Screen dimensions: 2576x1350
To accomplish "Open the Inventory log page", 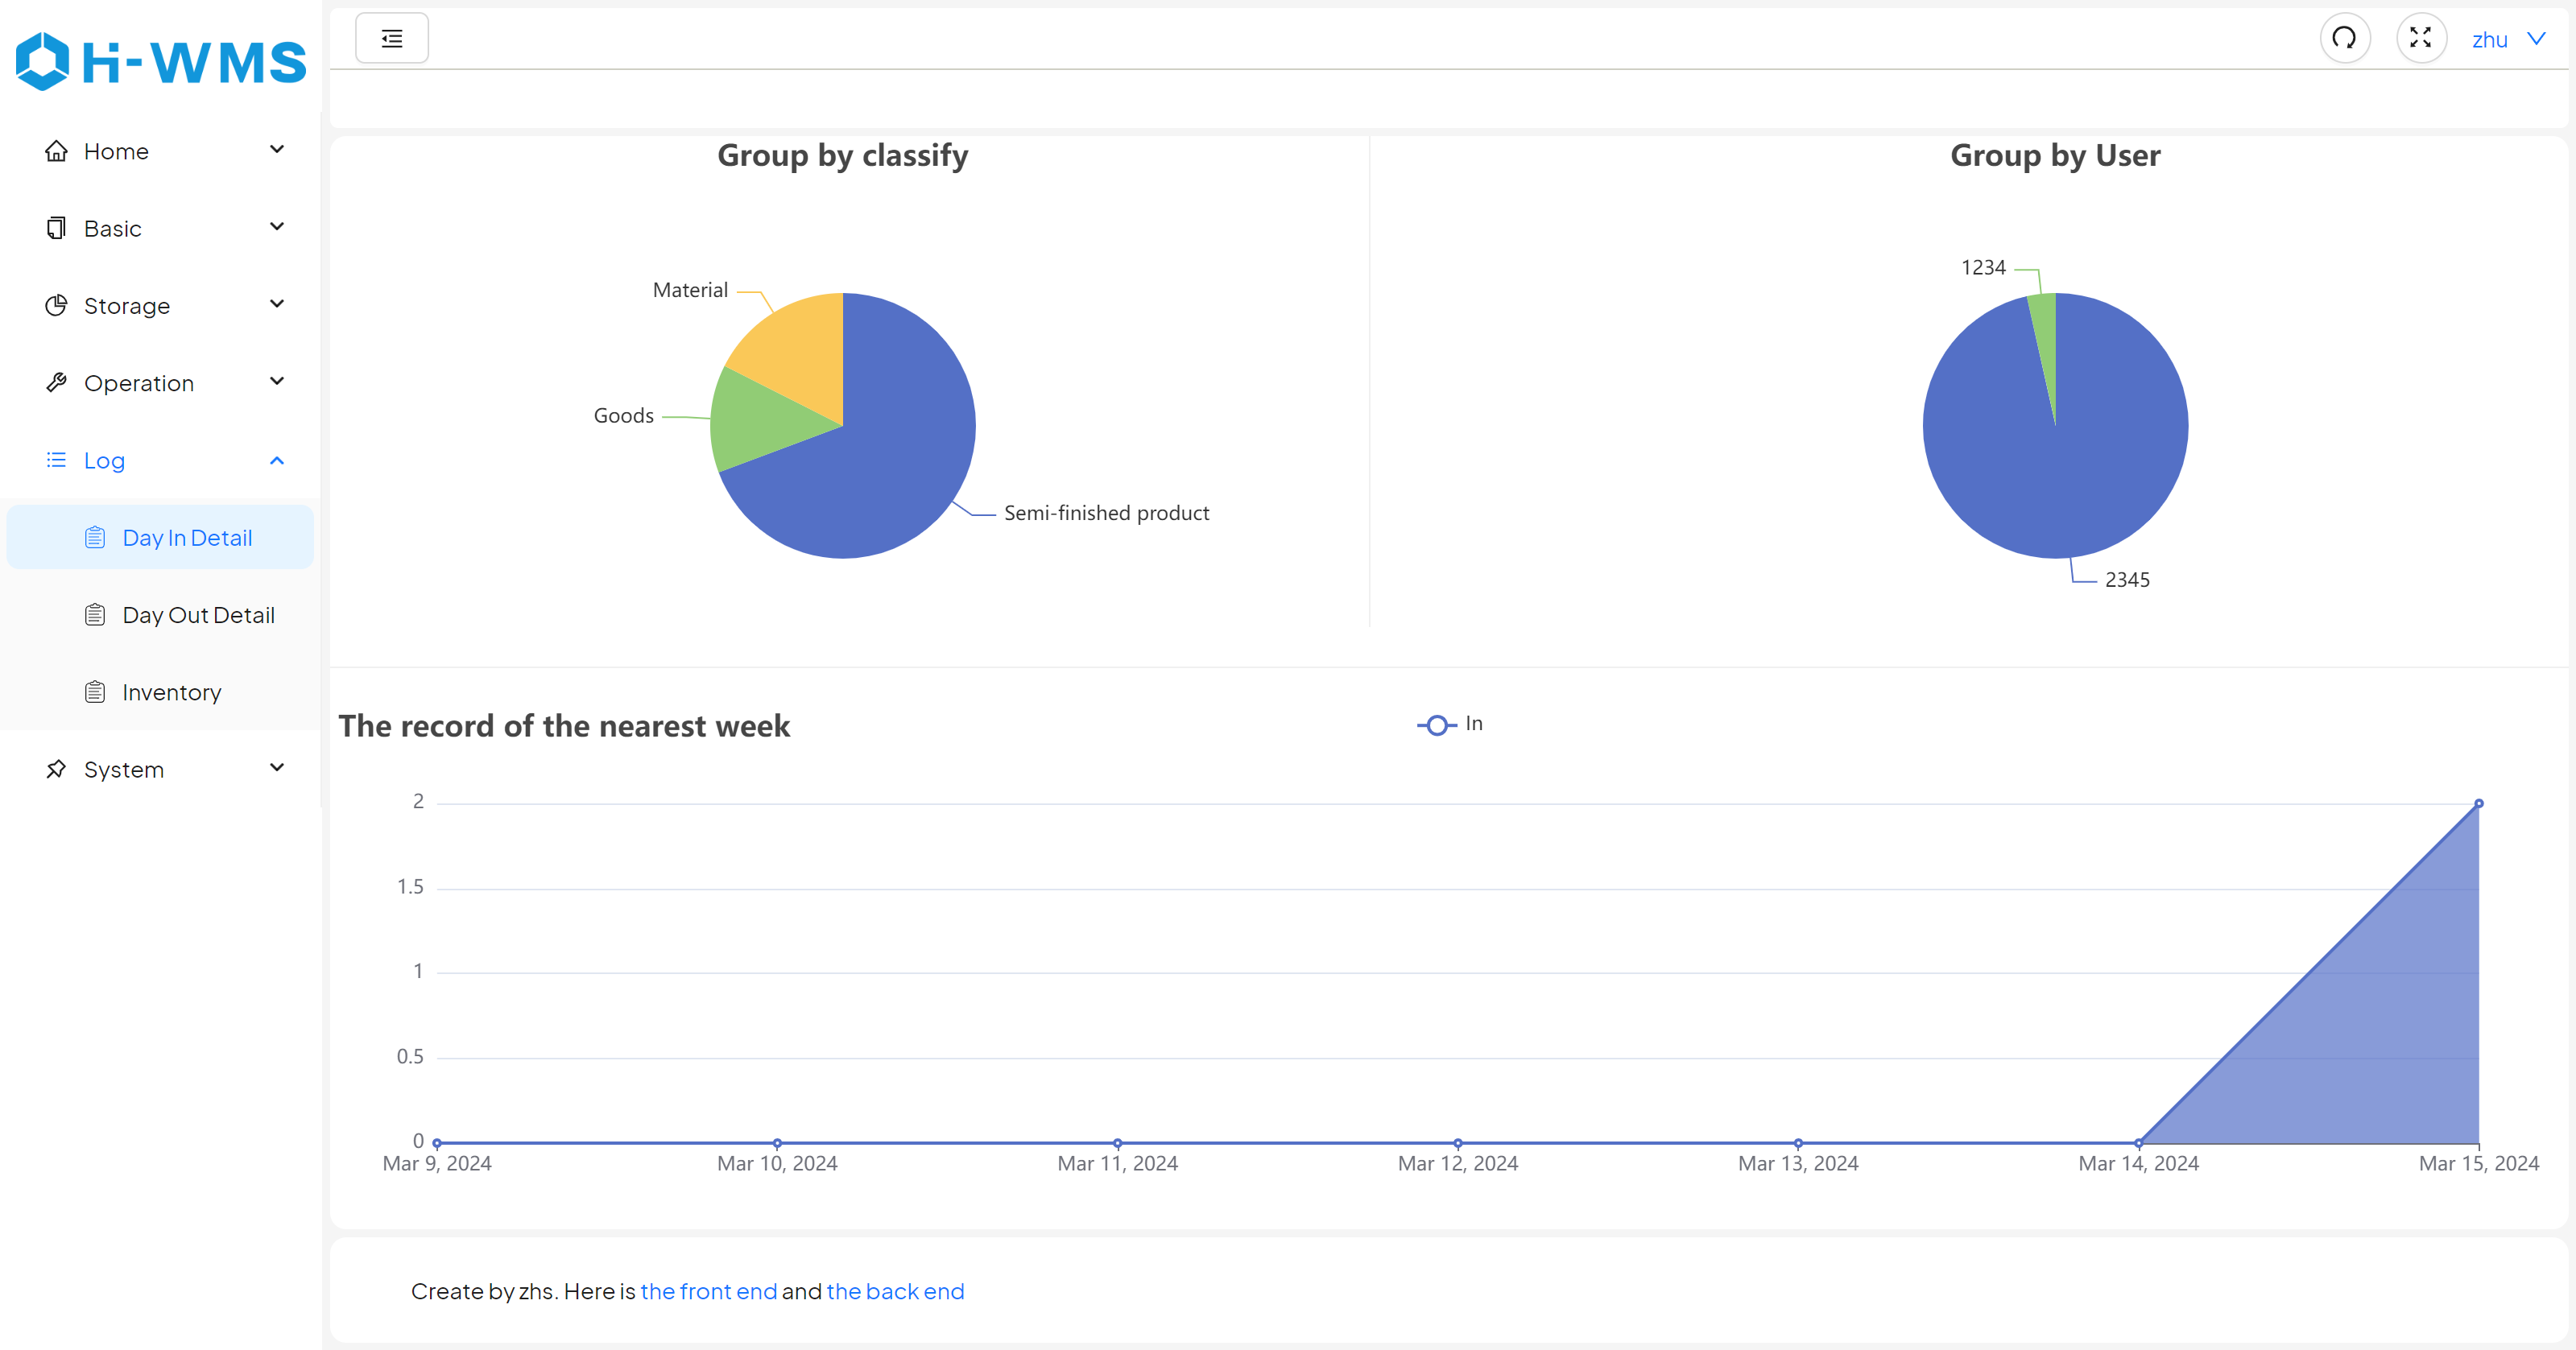I will 171,692.
